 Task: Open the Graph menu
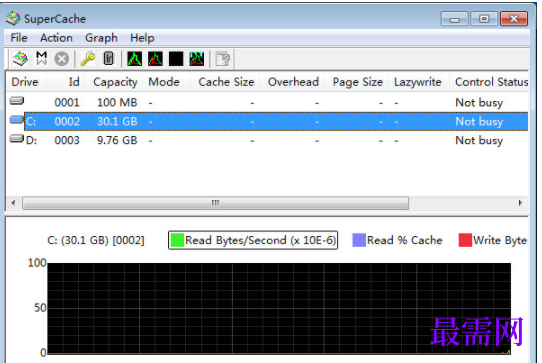[x=101, y=38]
